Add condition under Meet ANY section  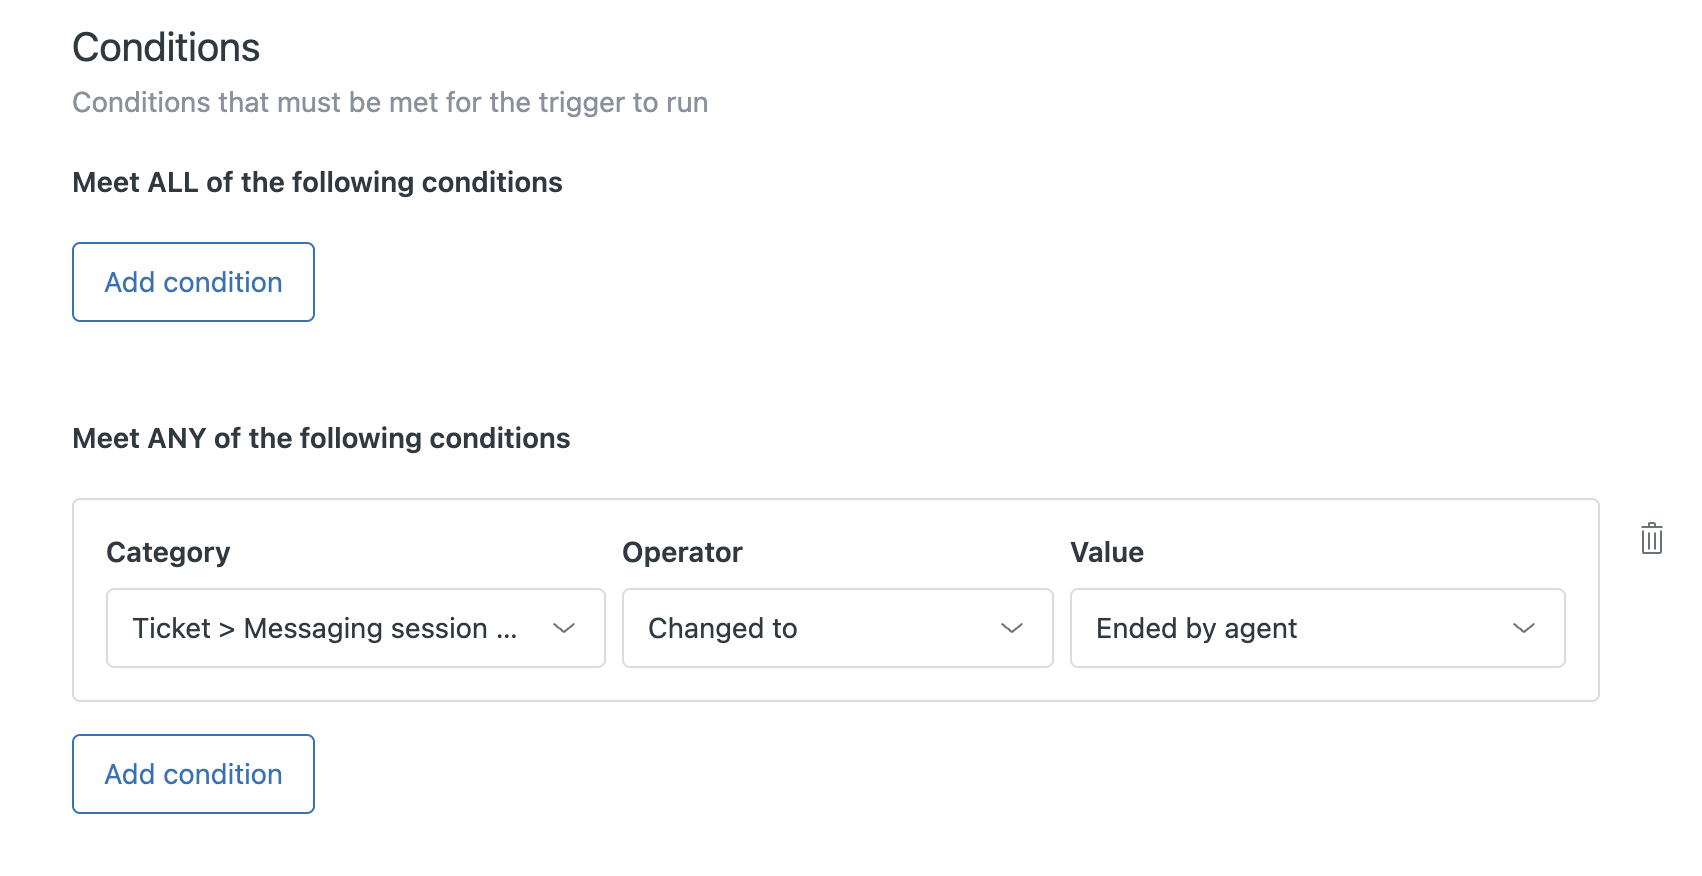pos(193,774)
